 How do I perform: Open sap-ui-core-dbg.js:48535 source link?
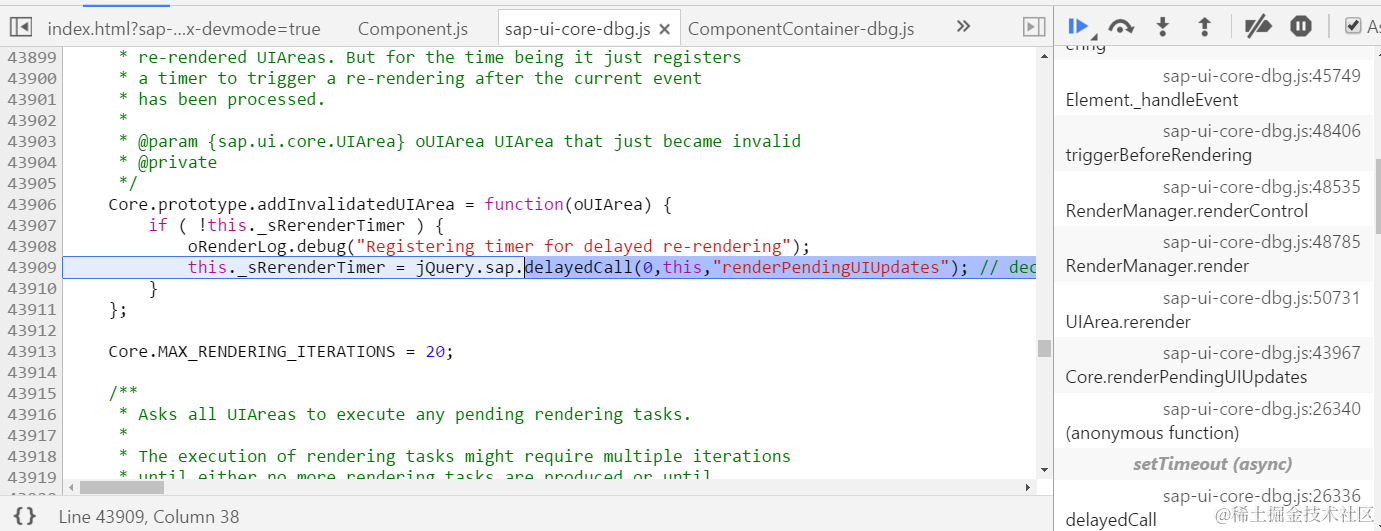click(1261, 187)
